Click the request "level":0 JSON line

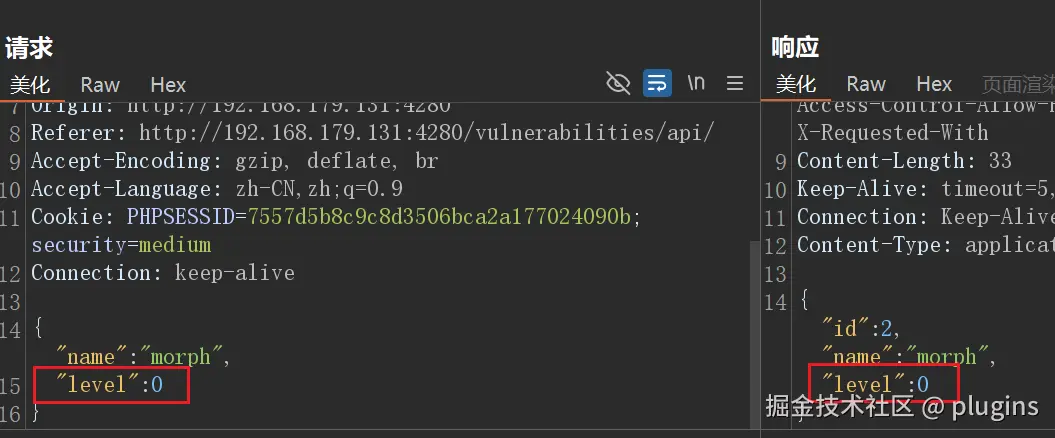110,384
